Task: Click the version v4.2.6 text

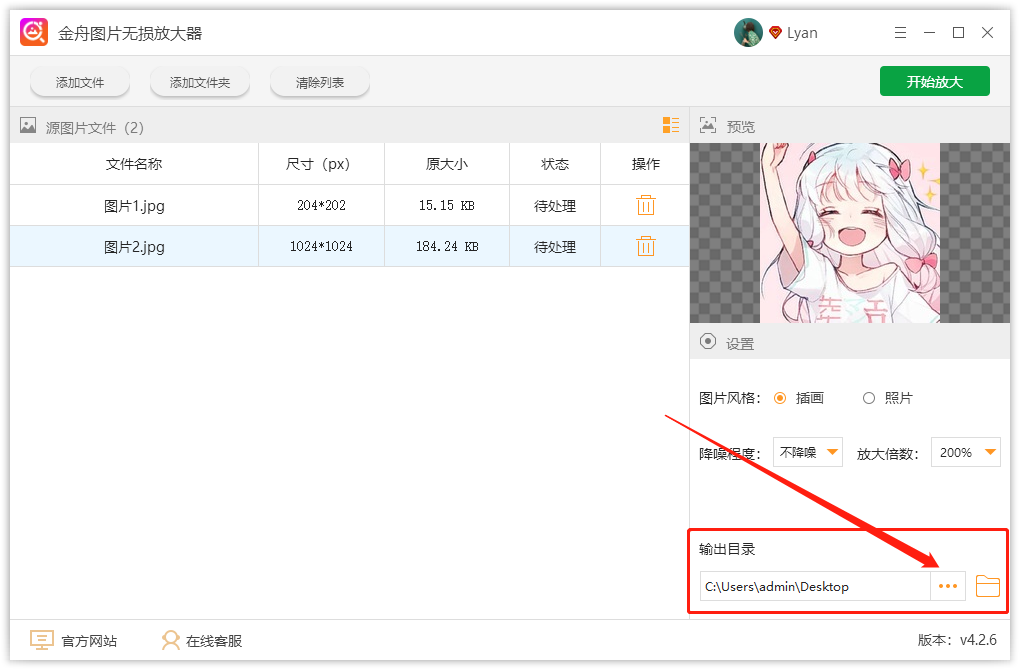Action: (957, 640)
